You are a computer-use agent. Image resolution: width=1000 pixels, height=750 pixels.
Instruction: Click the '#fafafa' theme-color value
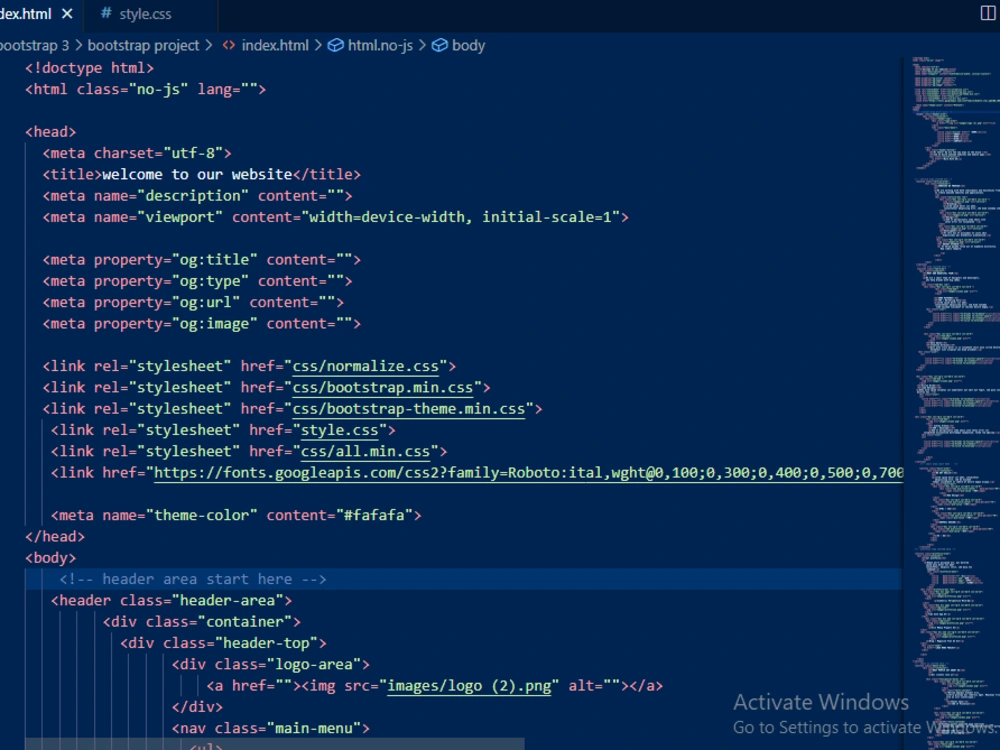pos(374,515)
